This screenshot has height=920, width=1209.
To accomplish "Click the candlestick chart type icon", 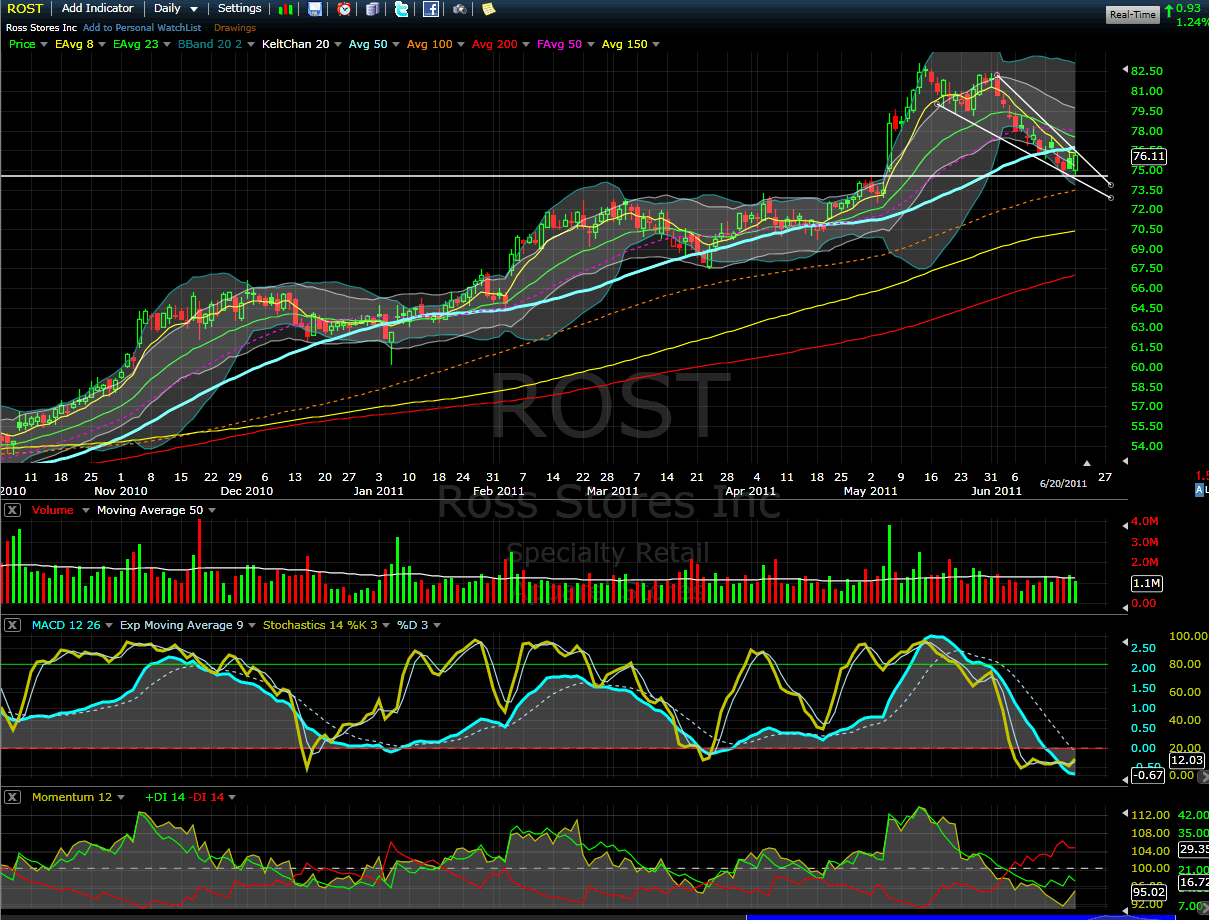I will click(286, 9).
